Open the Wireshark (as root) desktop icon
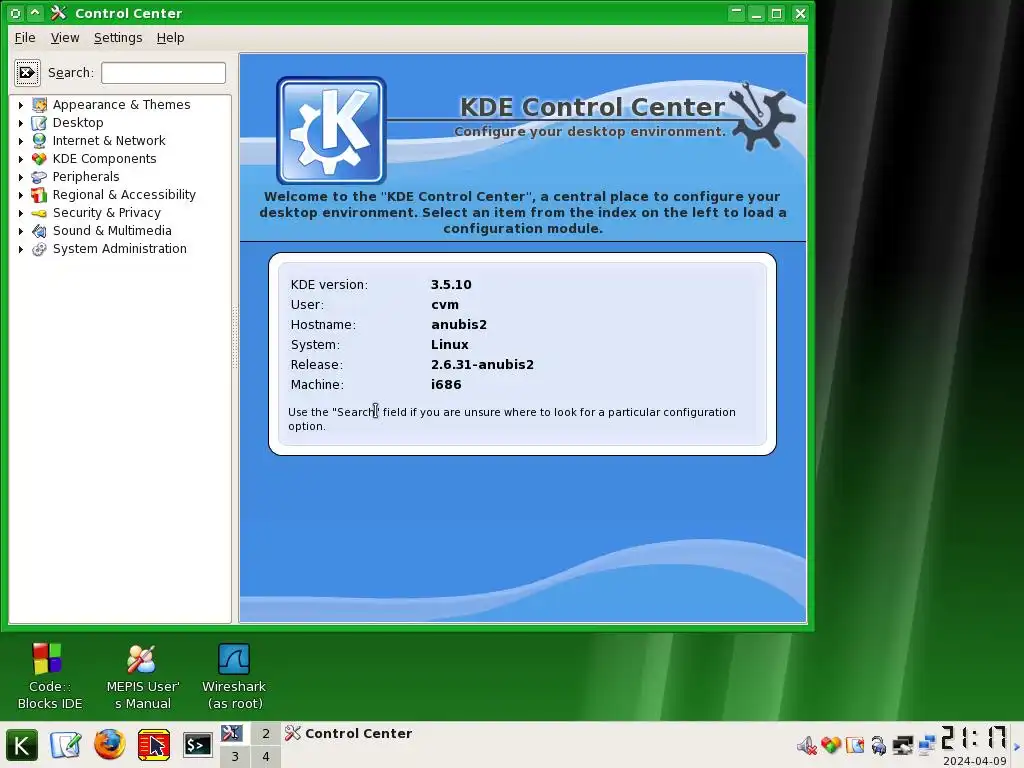 (x=234, y=658)
